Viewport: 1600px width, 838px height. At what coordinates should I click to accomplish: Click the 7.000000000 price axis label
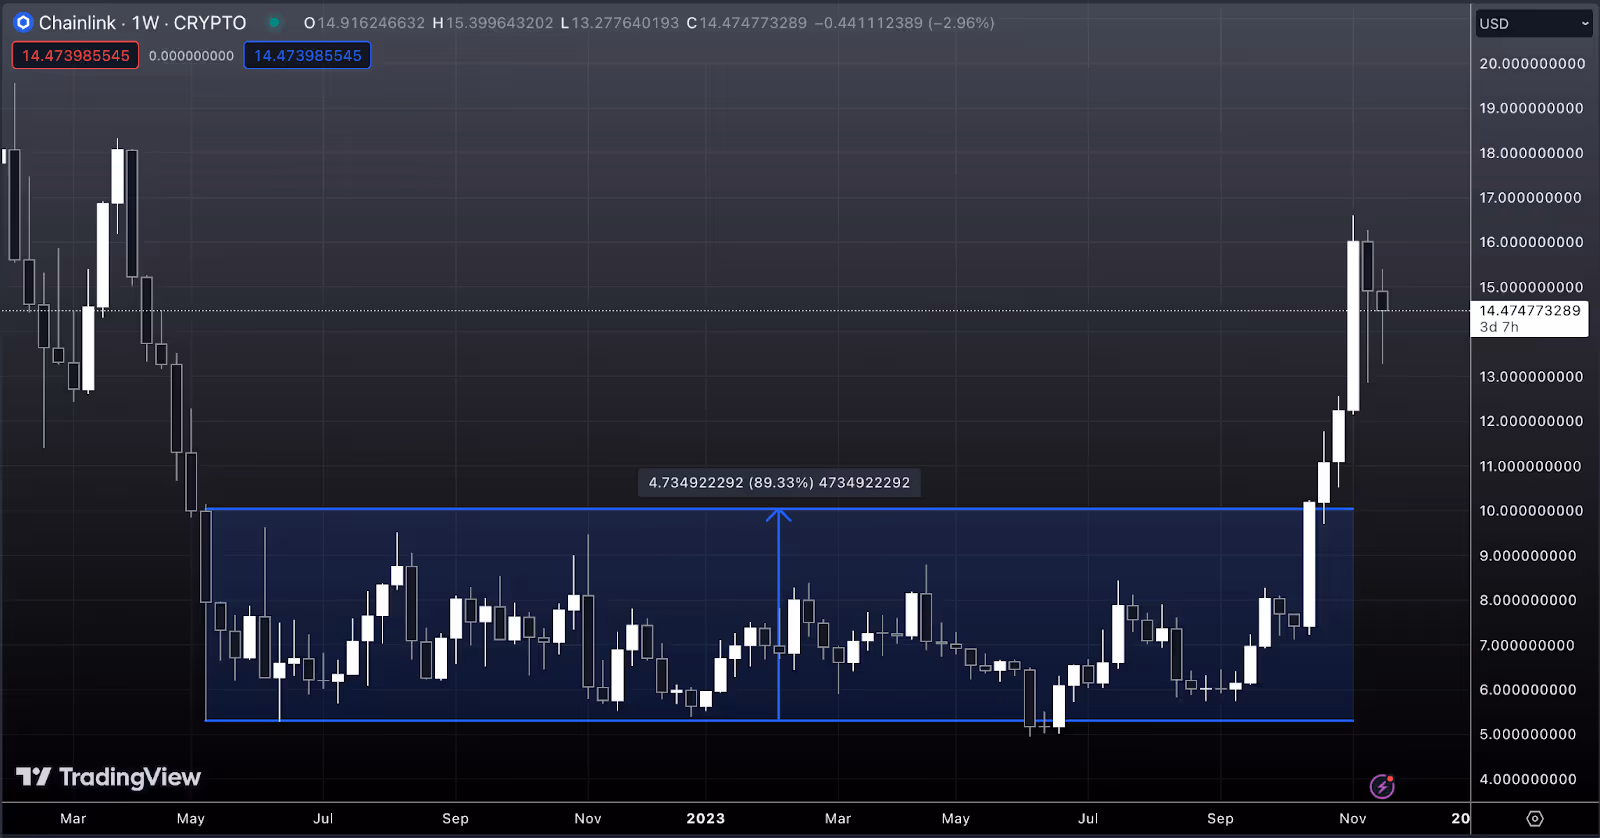click(x=1528, y=645)
